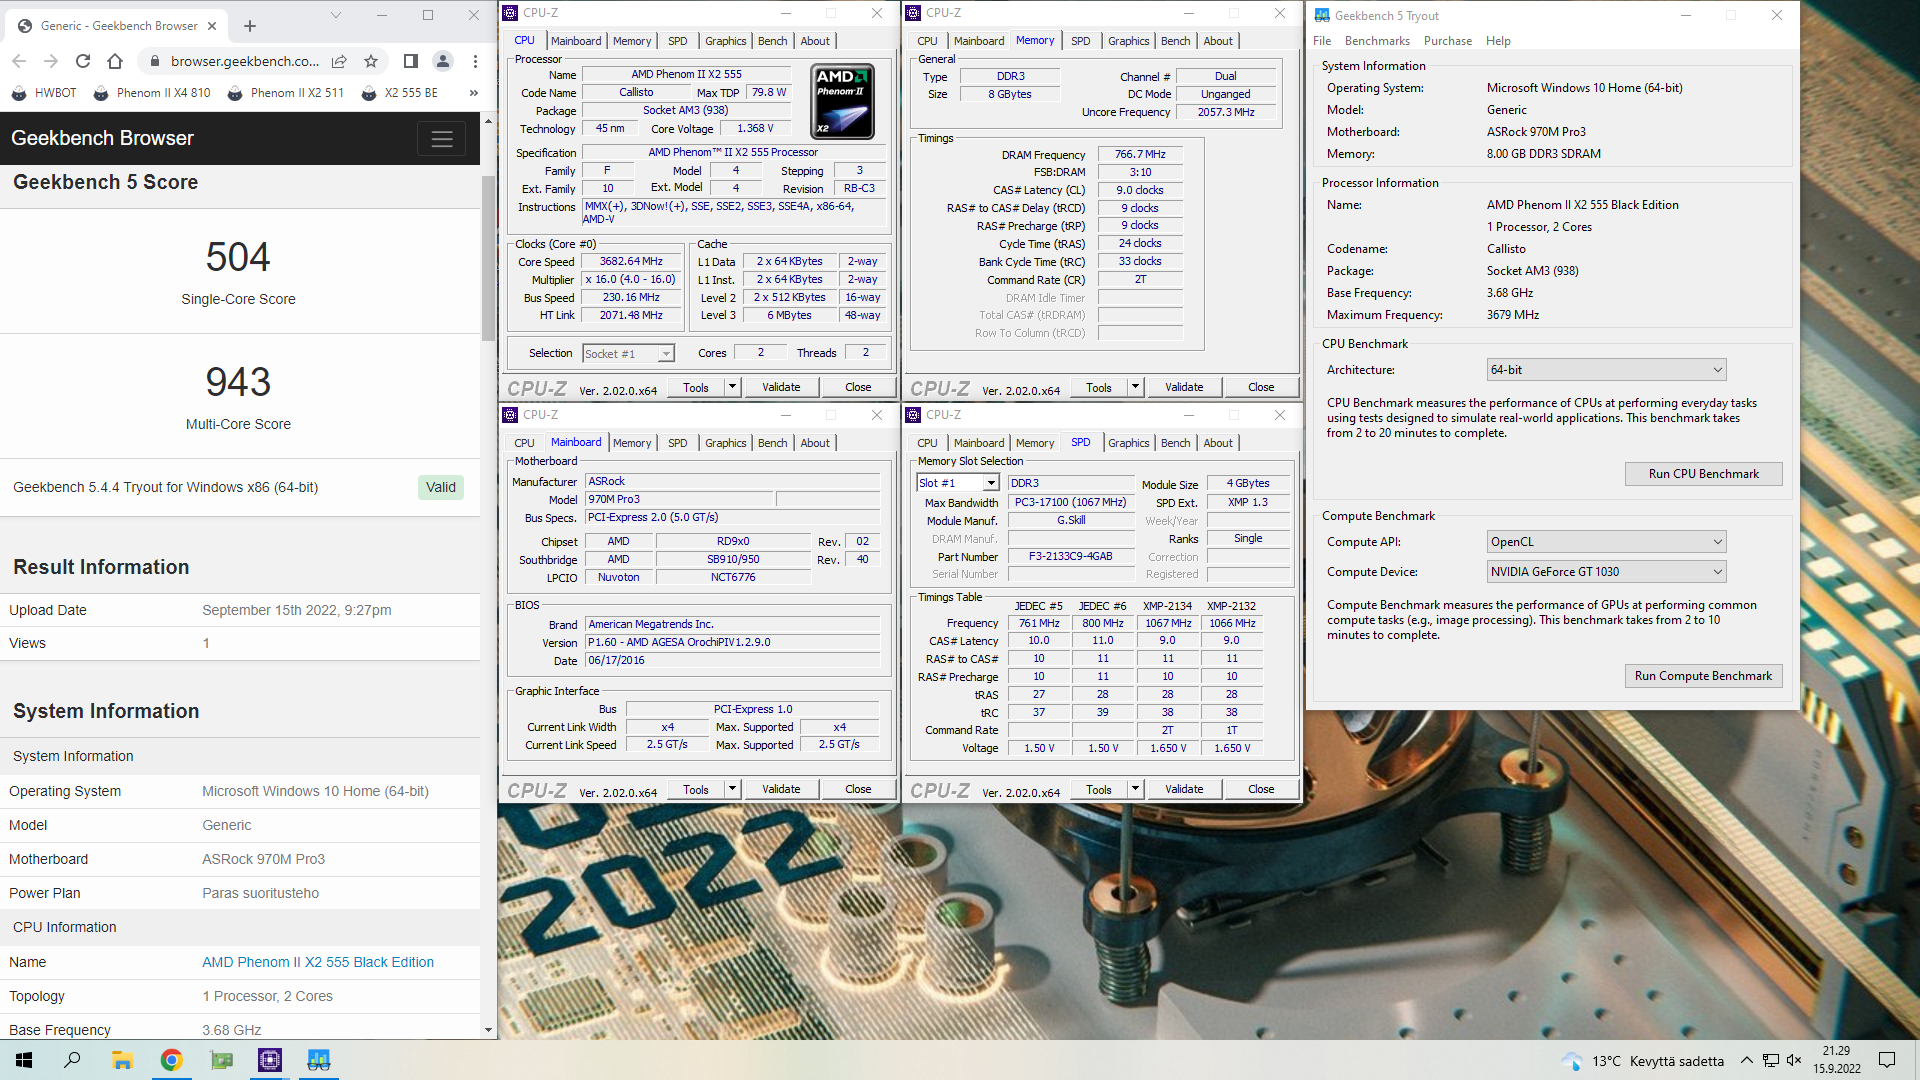Open the tab search dropdown in Chrome
The width and height of the screenshot is (1920, 1080).
[x=336, y=15]
